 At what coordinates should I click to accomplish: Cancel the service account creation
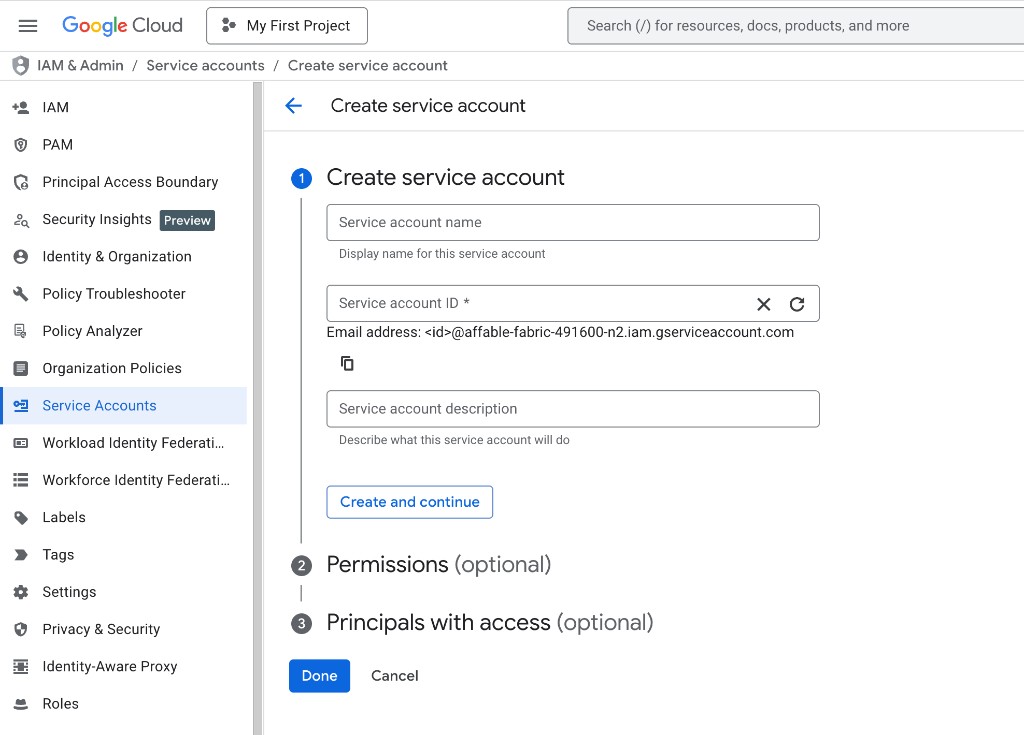[394, 676]
